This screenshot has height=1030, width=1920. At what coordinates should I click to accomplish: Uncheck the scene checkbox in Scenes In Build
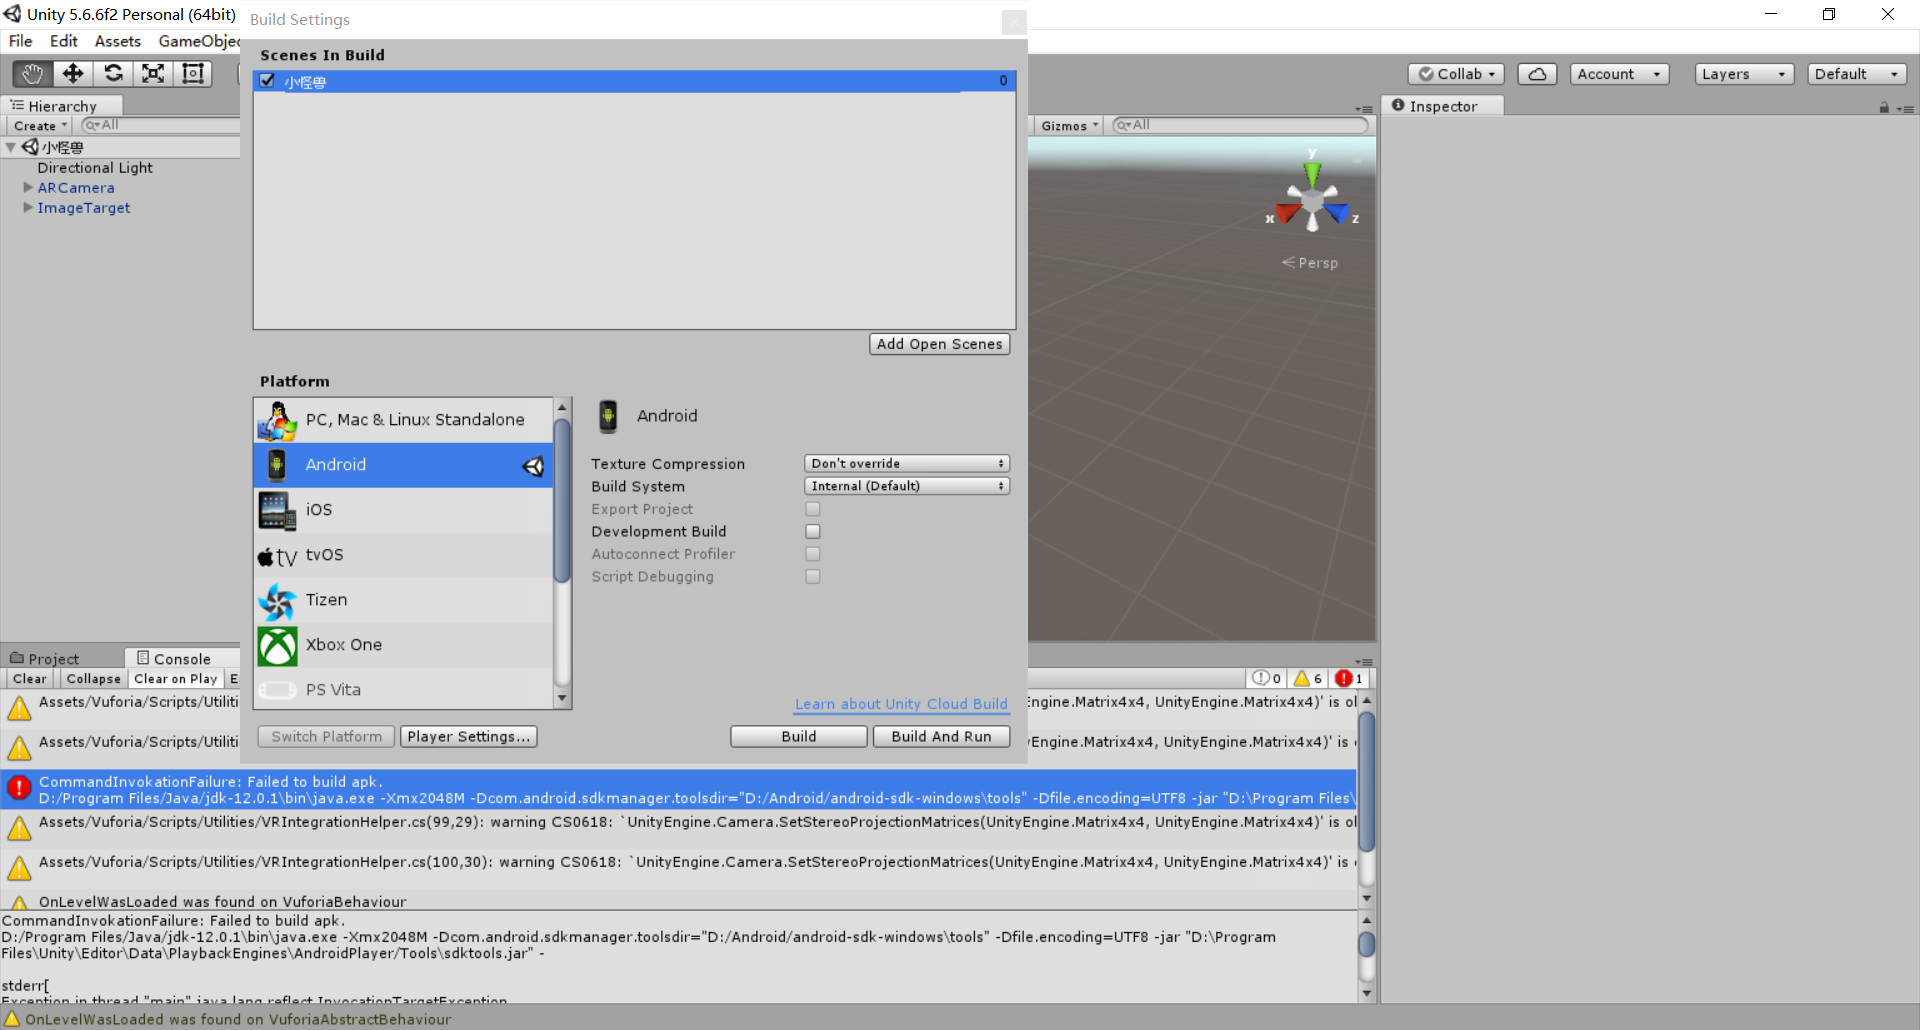coord(267,81)
